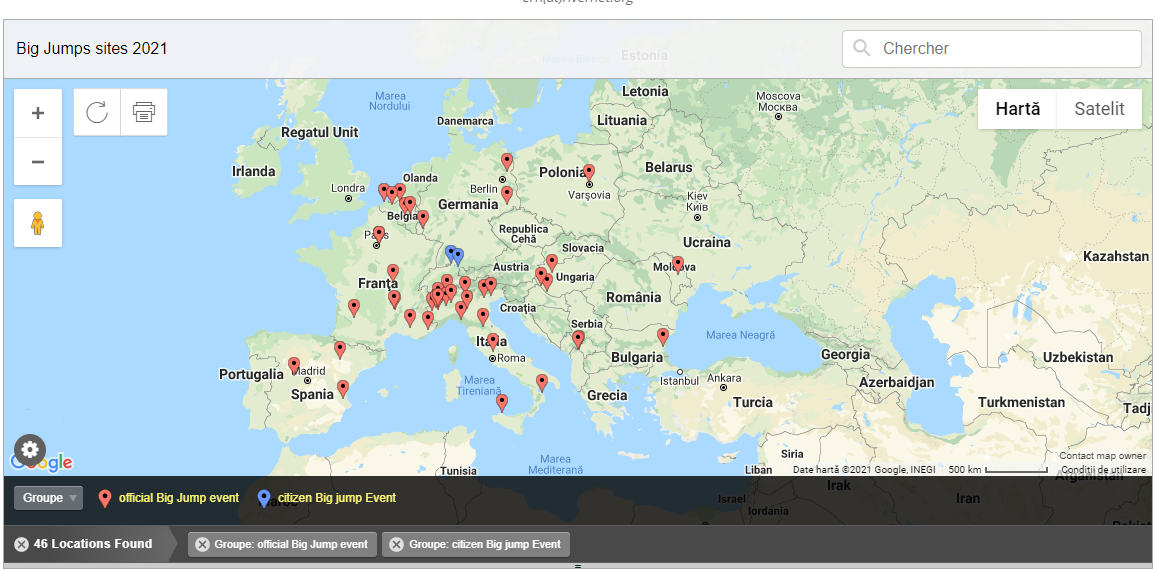Click the red marker in Serbia
Viewport: 1157px width, 570px height.
coord(578,339)
